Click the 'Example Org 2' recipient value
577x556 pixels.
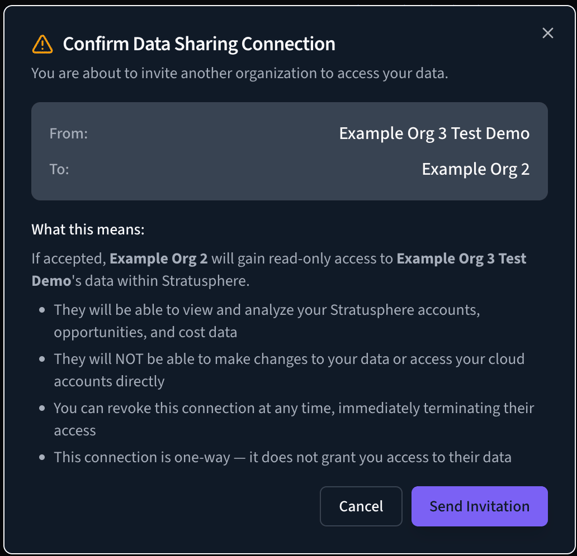(x=475, y=169)
